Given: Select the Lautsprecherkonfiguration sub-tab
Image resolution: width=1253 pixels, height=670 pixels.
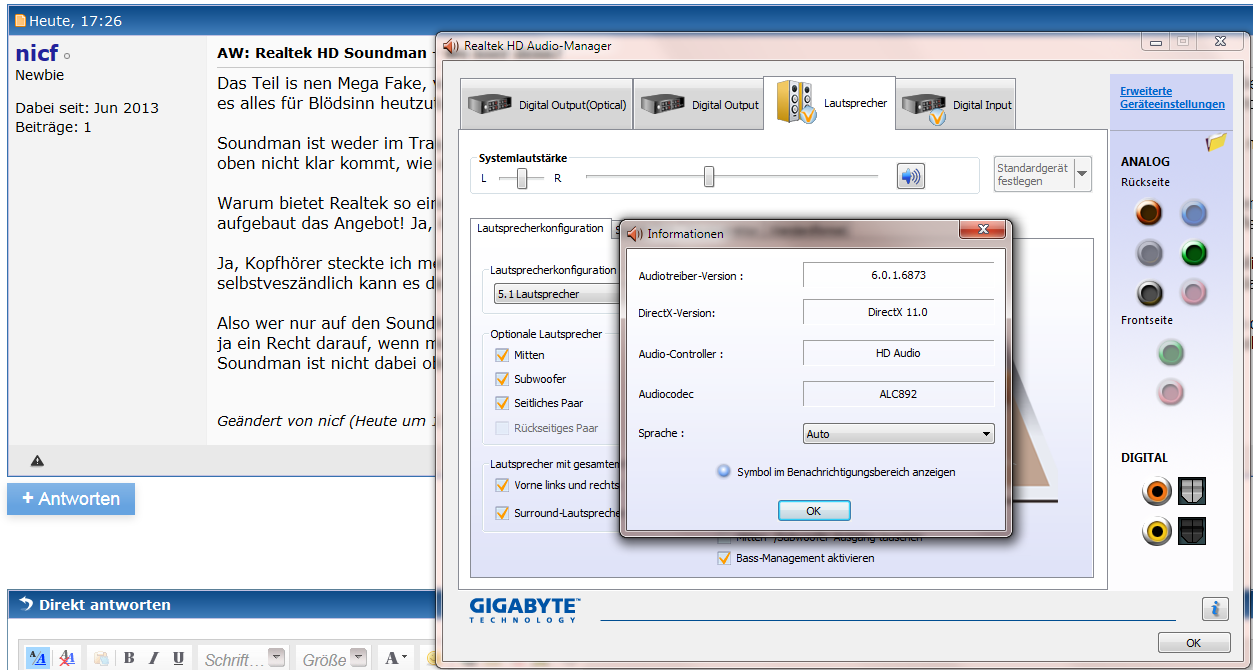Looking at the screenshot, I should click(x=541, y=228).
